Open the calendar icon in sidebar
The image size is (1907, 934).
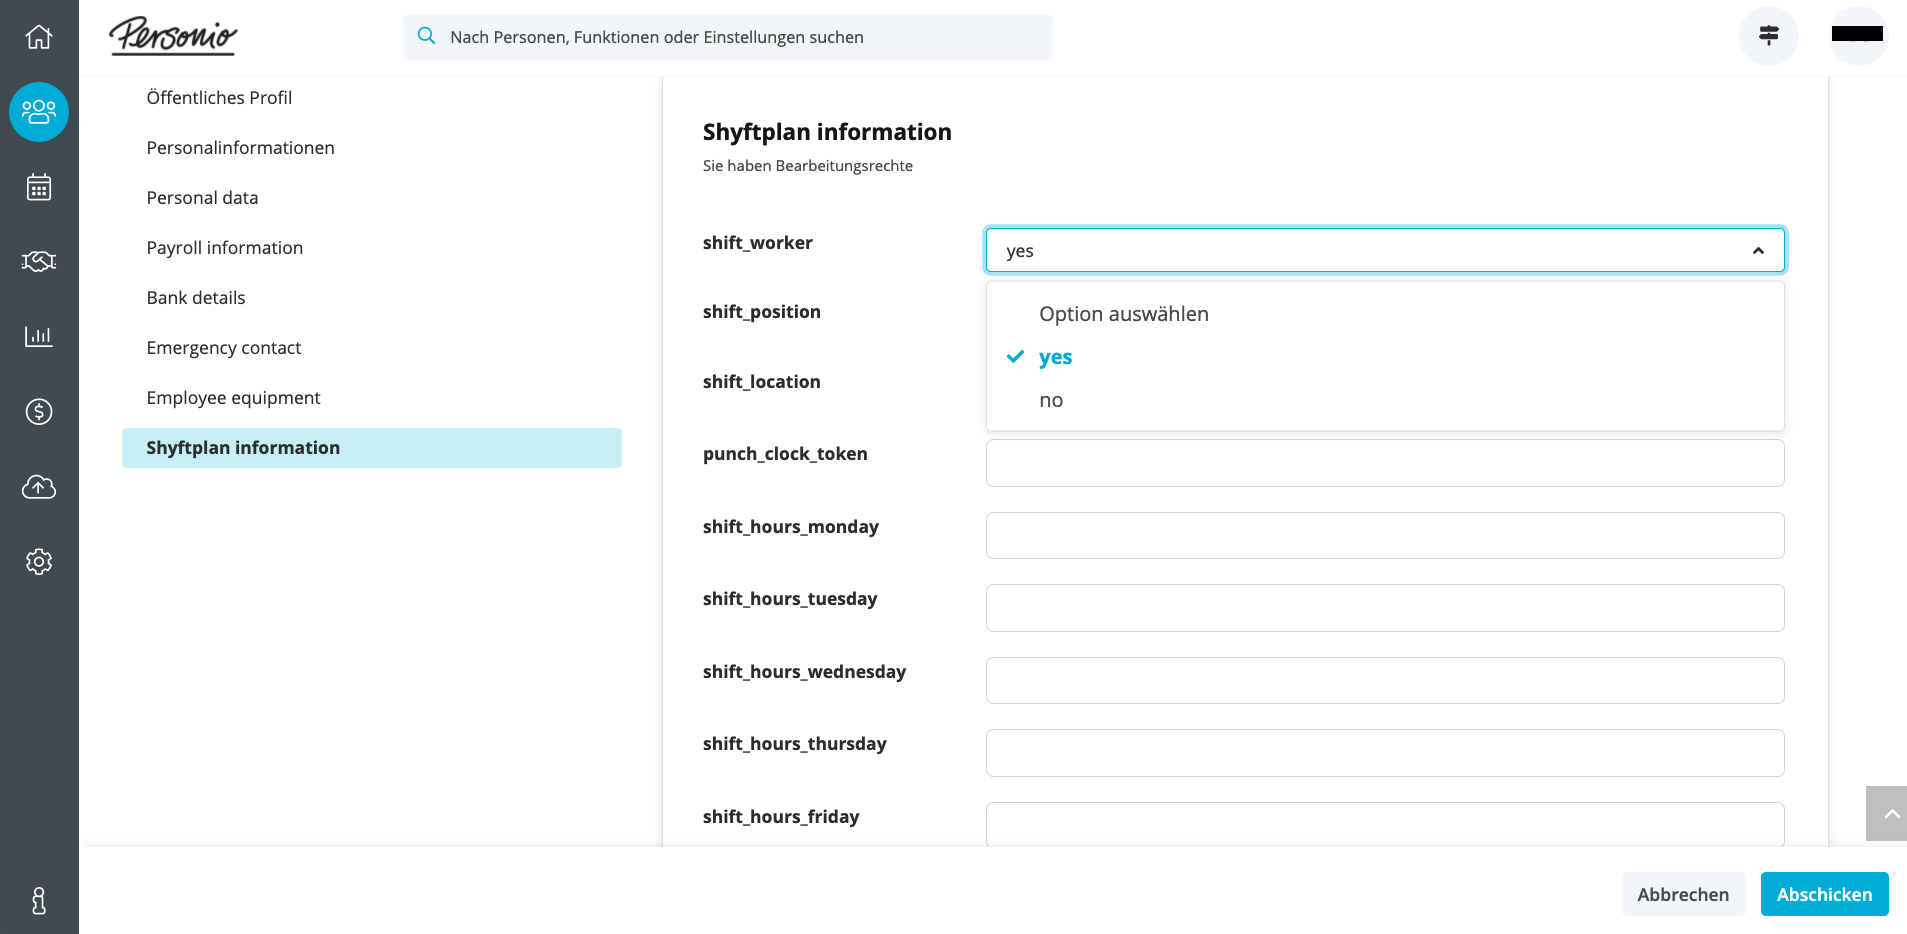point(39,187)
